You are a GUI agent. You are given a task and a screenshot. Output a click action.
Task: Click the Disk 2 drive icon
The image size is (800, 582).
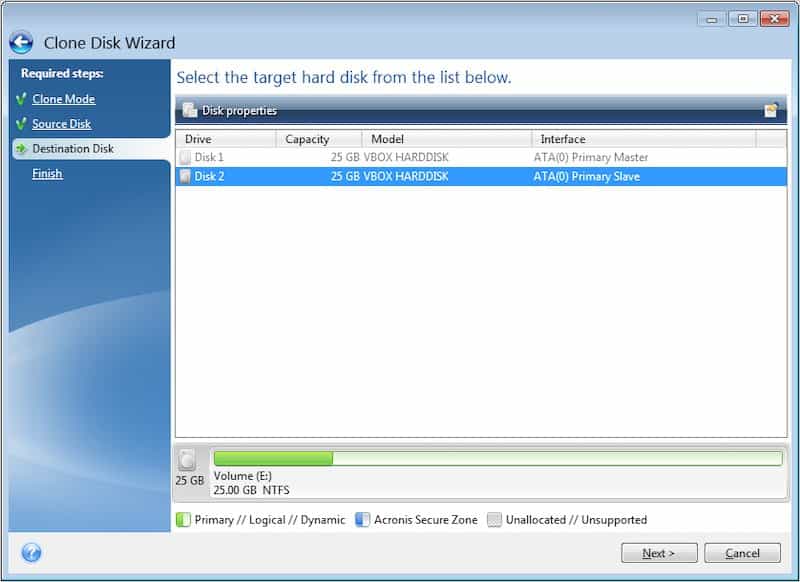[x=185, y=176]
